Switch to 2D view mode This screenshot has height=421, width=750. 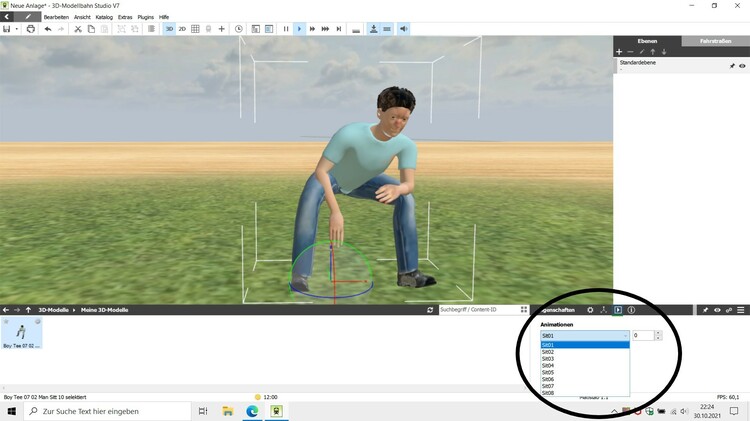coord(182,29)
